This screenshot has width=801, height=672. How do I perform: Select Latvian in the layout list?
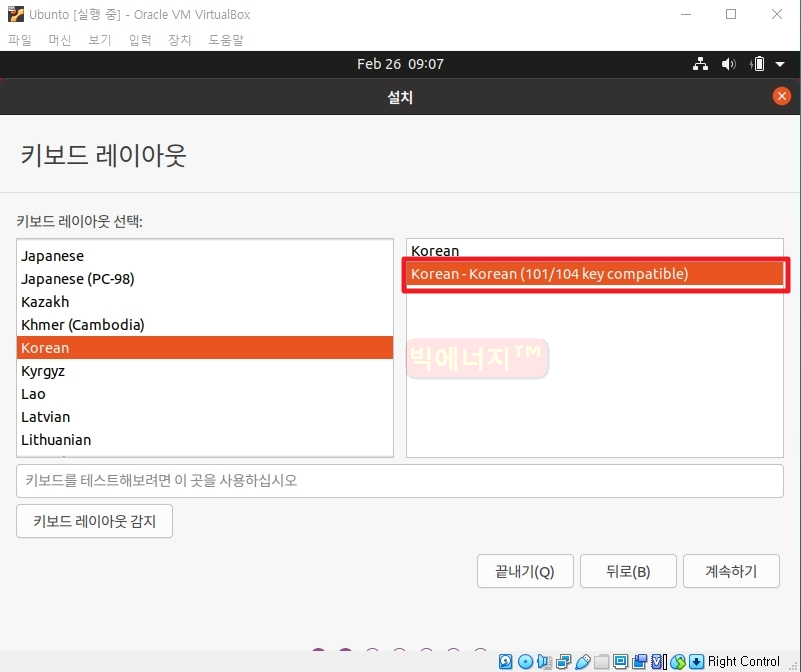[x=205, y=416]
